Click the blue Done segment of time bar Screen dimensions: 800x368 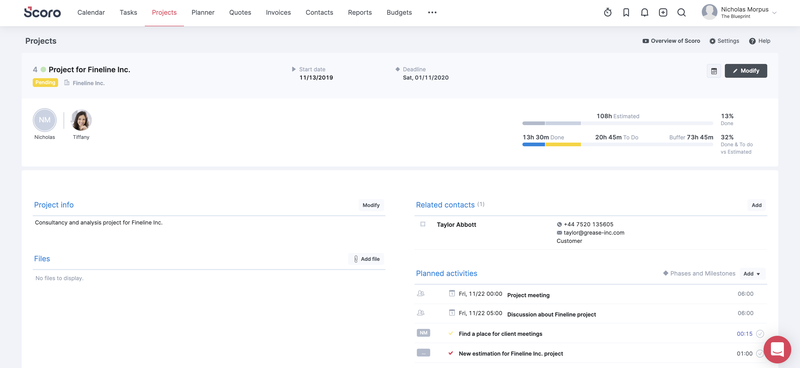click(534, 144)
